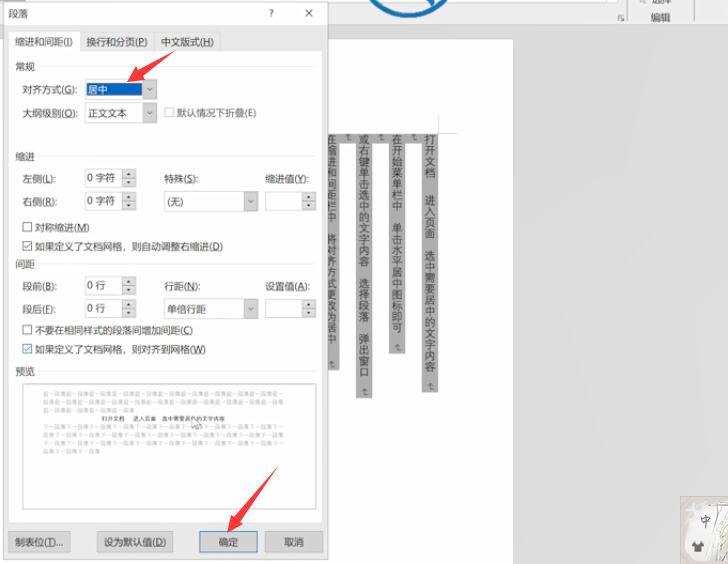This screenshot has width=728, height=564.
Task: Close the 段落 dialog
Action: click(x=309, y=13)
